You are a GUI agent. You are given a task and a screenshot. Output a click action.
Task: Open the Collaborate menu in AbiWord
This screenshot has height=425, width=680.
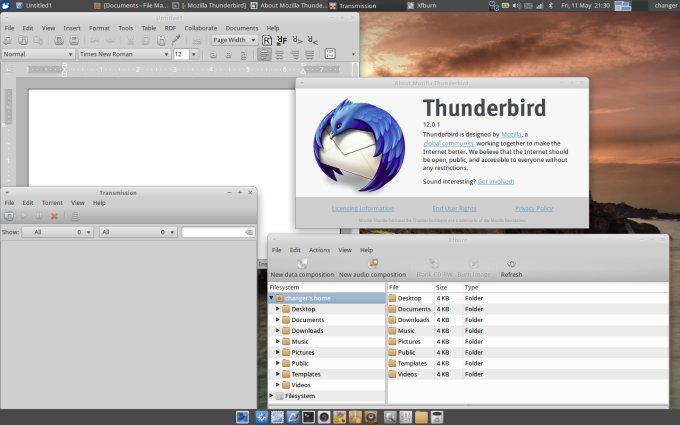pyautogui.click(x=200, y=28)
